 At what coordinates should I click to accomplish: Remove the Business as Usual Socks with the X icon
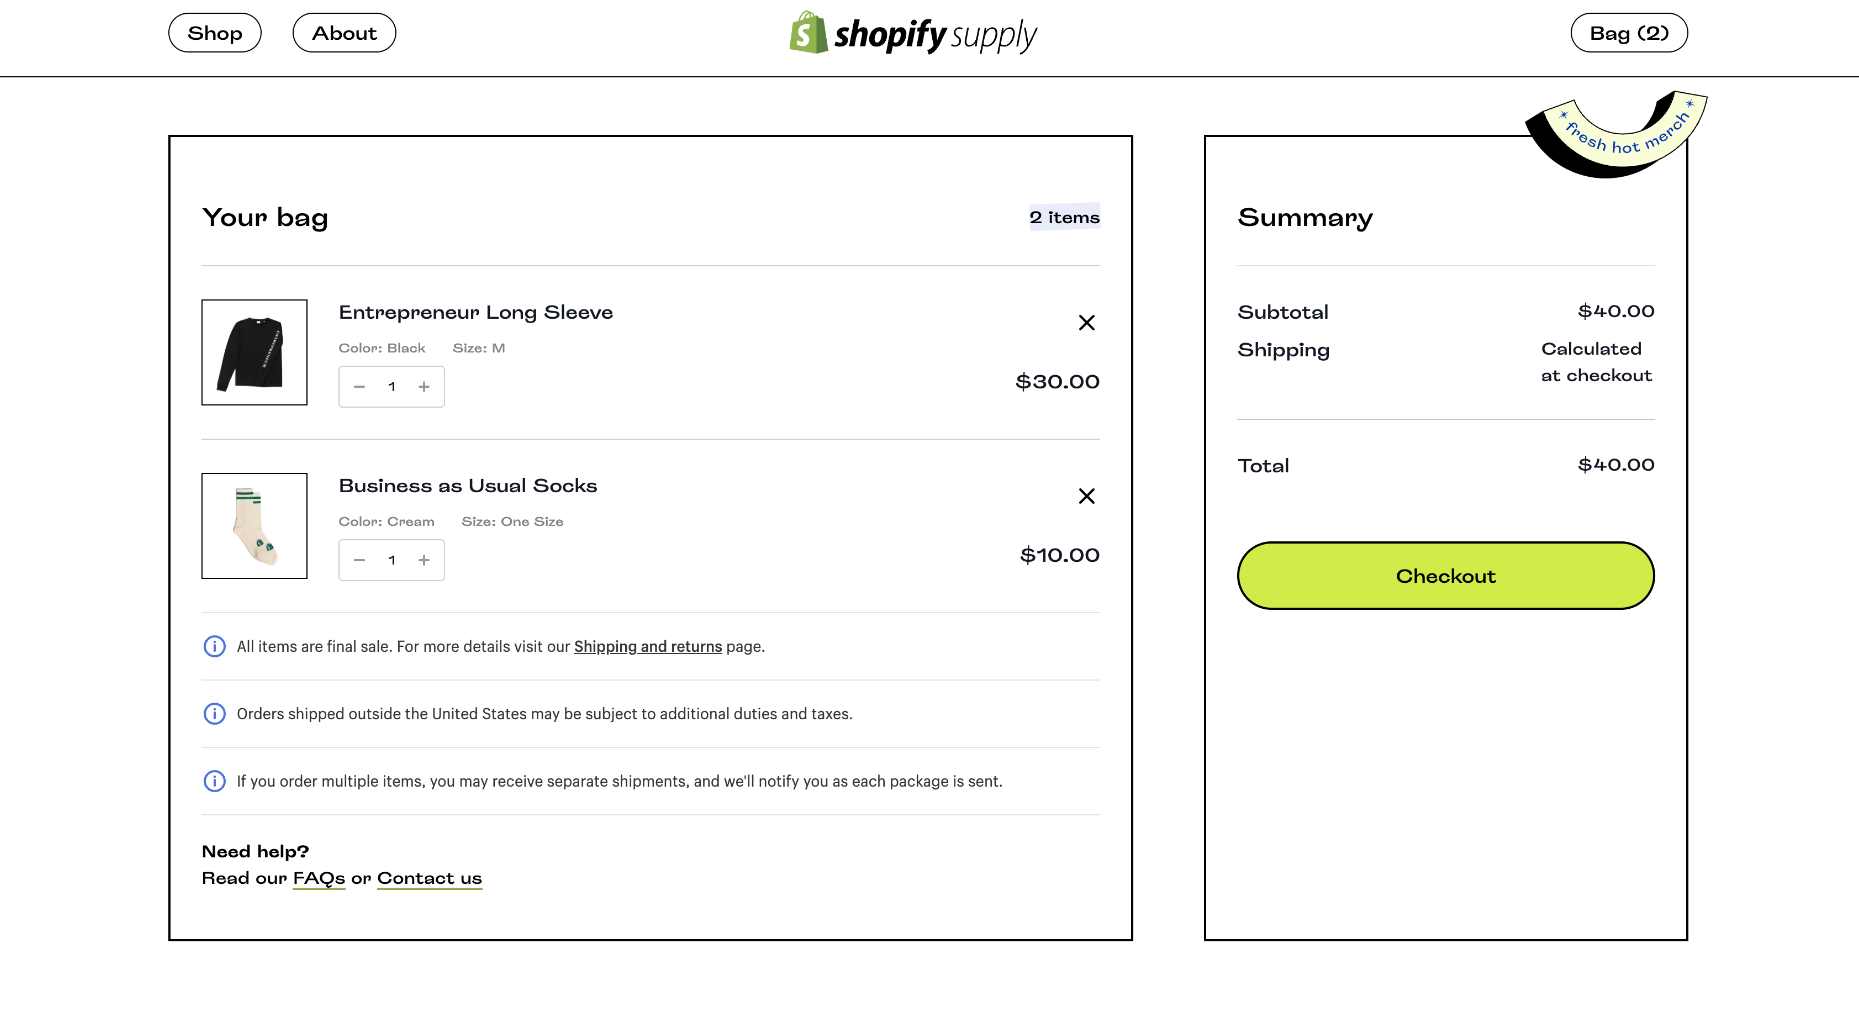point(1087,496)
